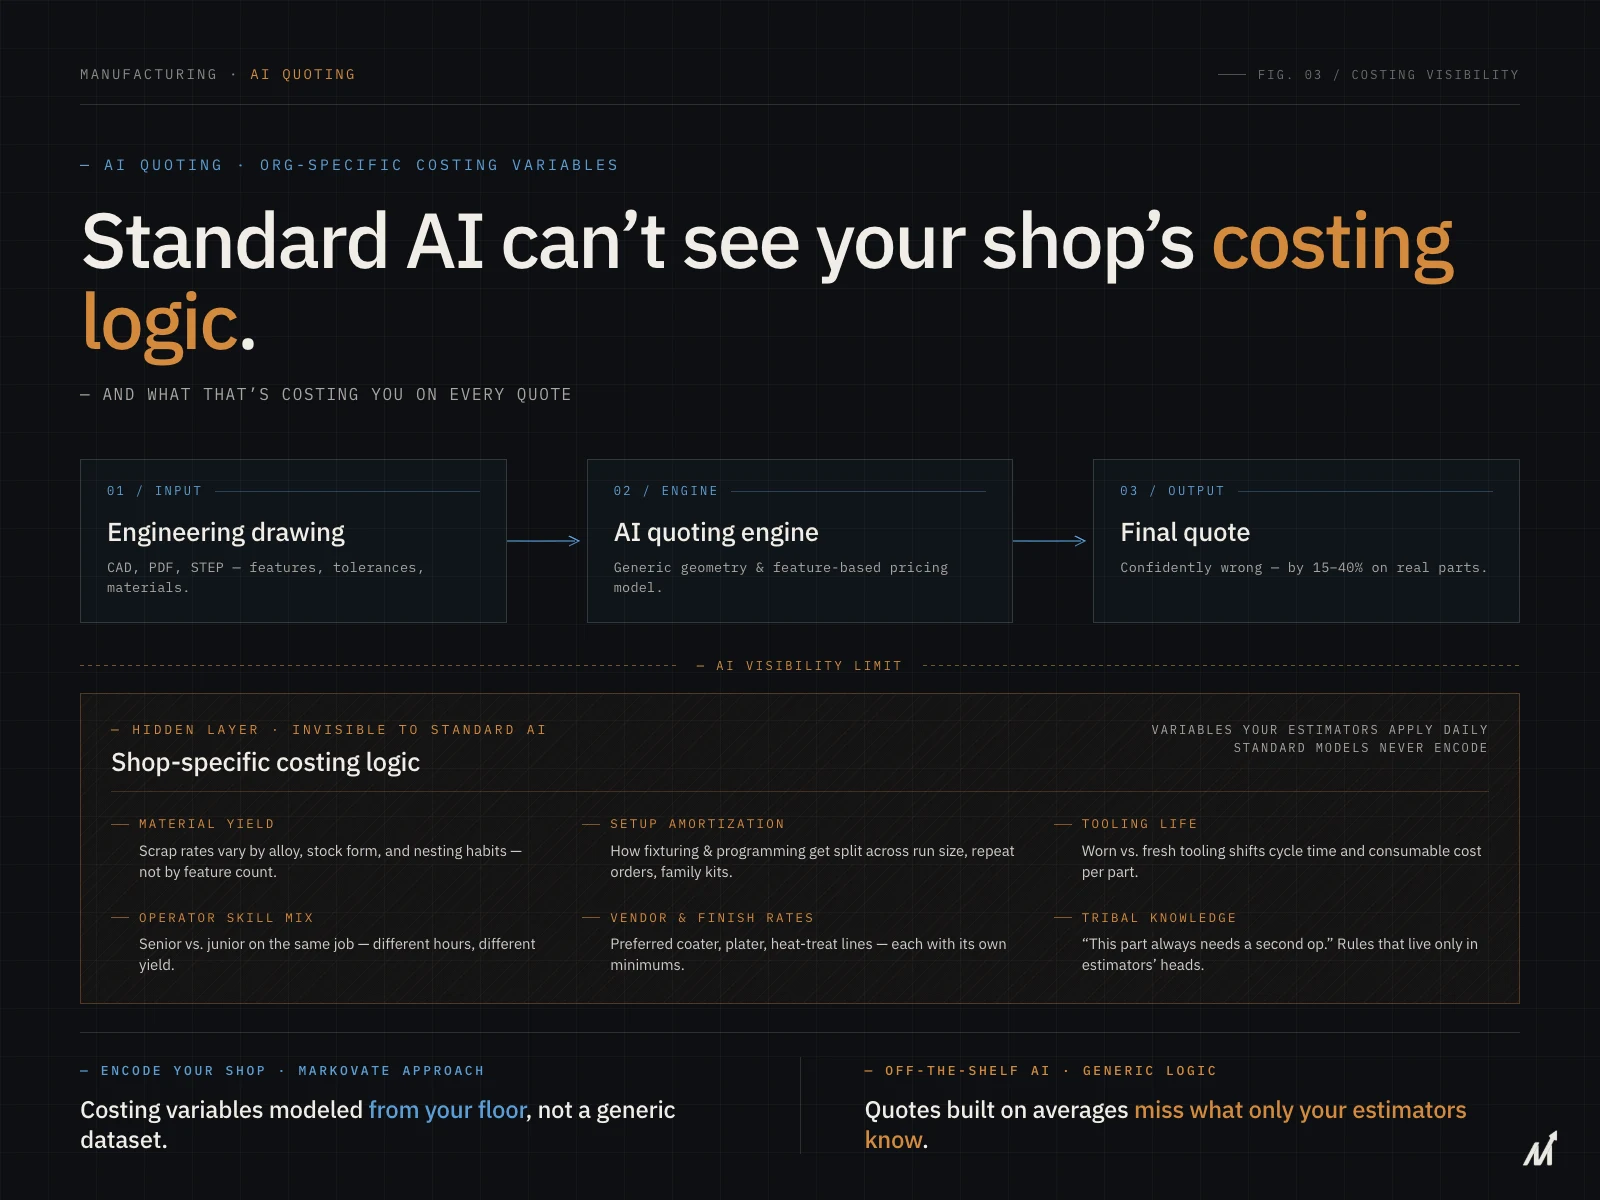This screenshot has height=1200, width=1600.
Task: Click the "02 / ENGINE" label
Action: (665, 491)
